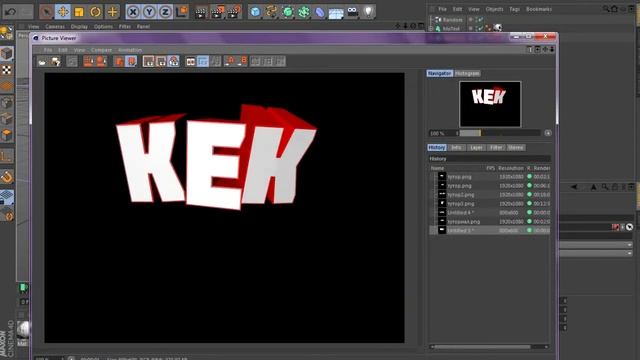Toggle the highlighted blue compare icon

coord(203,61)
